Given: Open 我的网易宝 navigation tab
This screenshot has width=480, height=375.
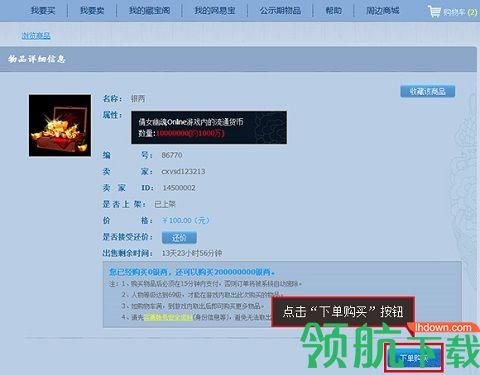Looking at the screenshot, I should pyautogui.click(x=215, y=11).
